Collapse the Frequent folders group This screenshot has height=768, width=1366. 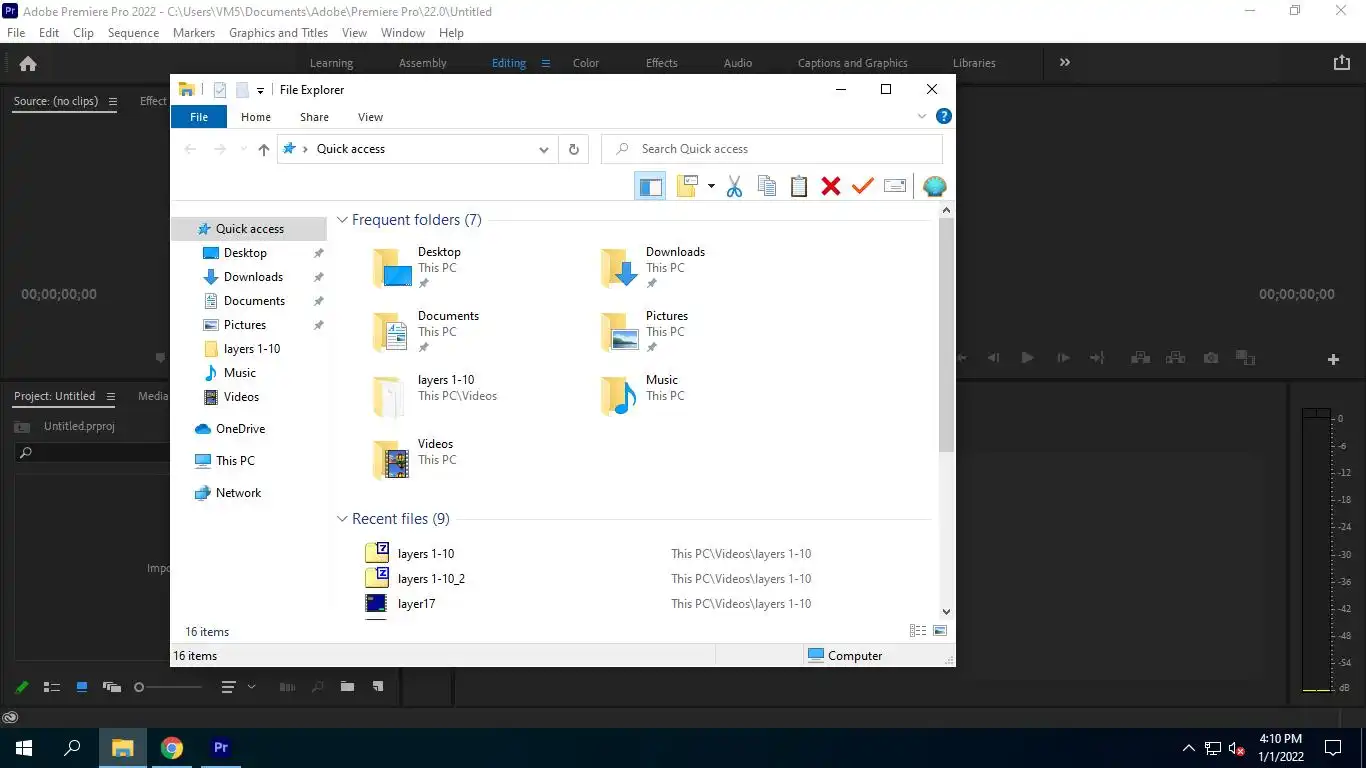342,220
